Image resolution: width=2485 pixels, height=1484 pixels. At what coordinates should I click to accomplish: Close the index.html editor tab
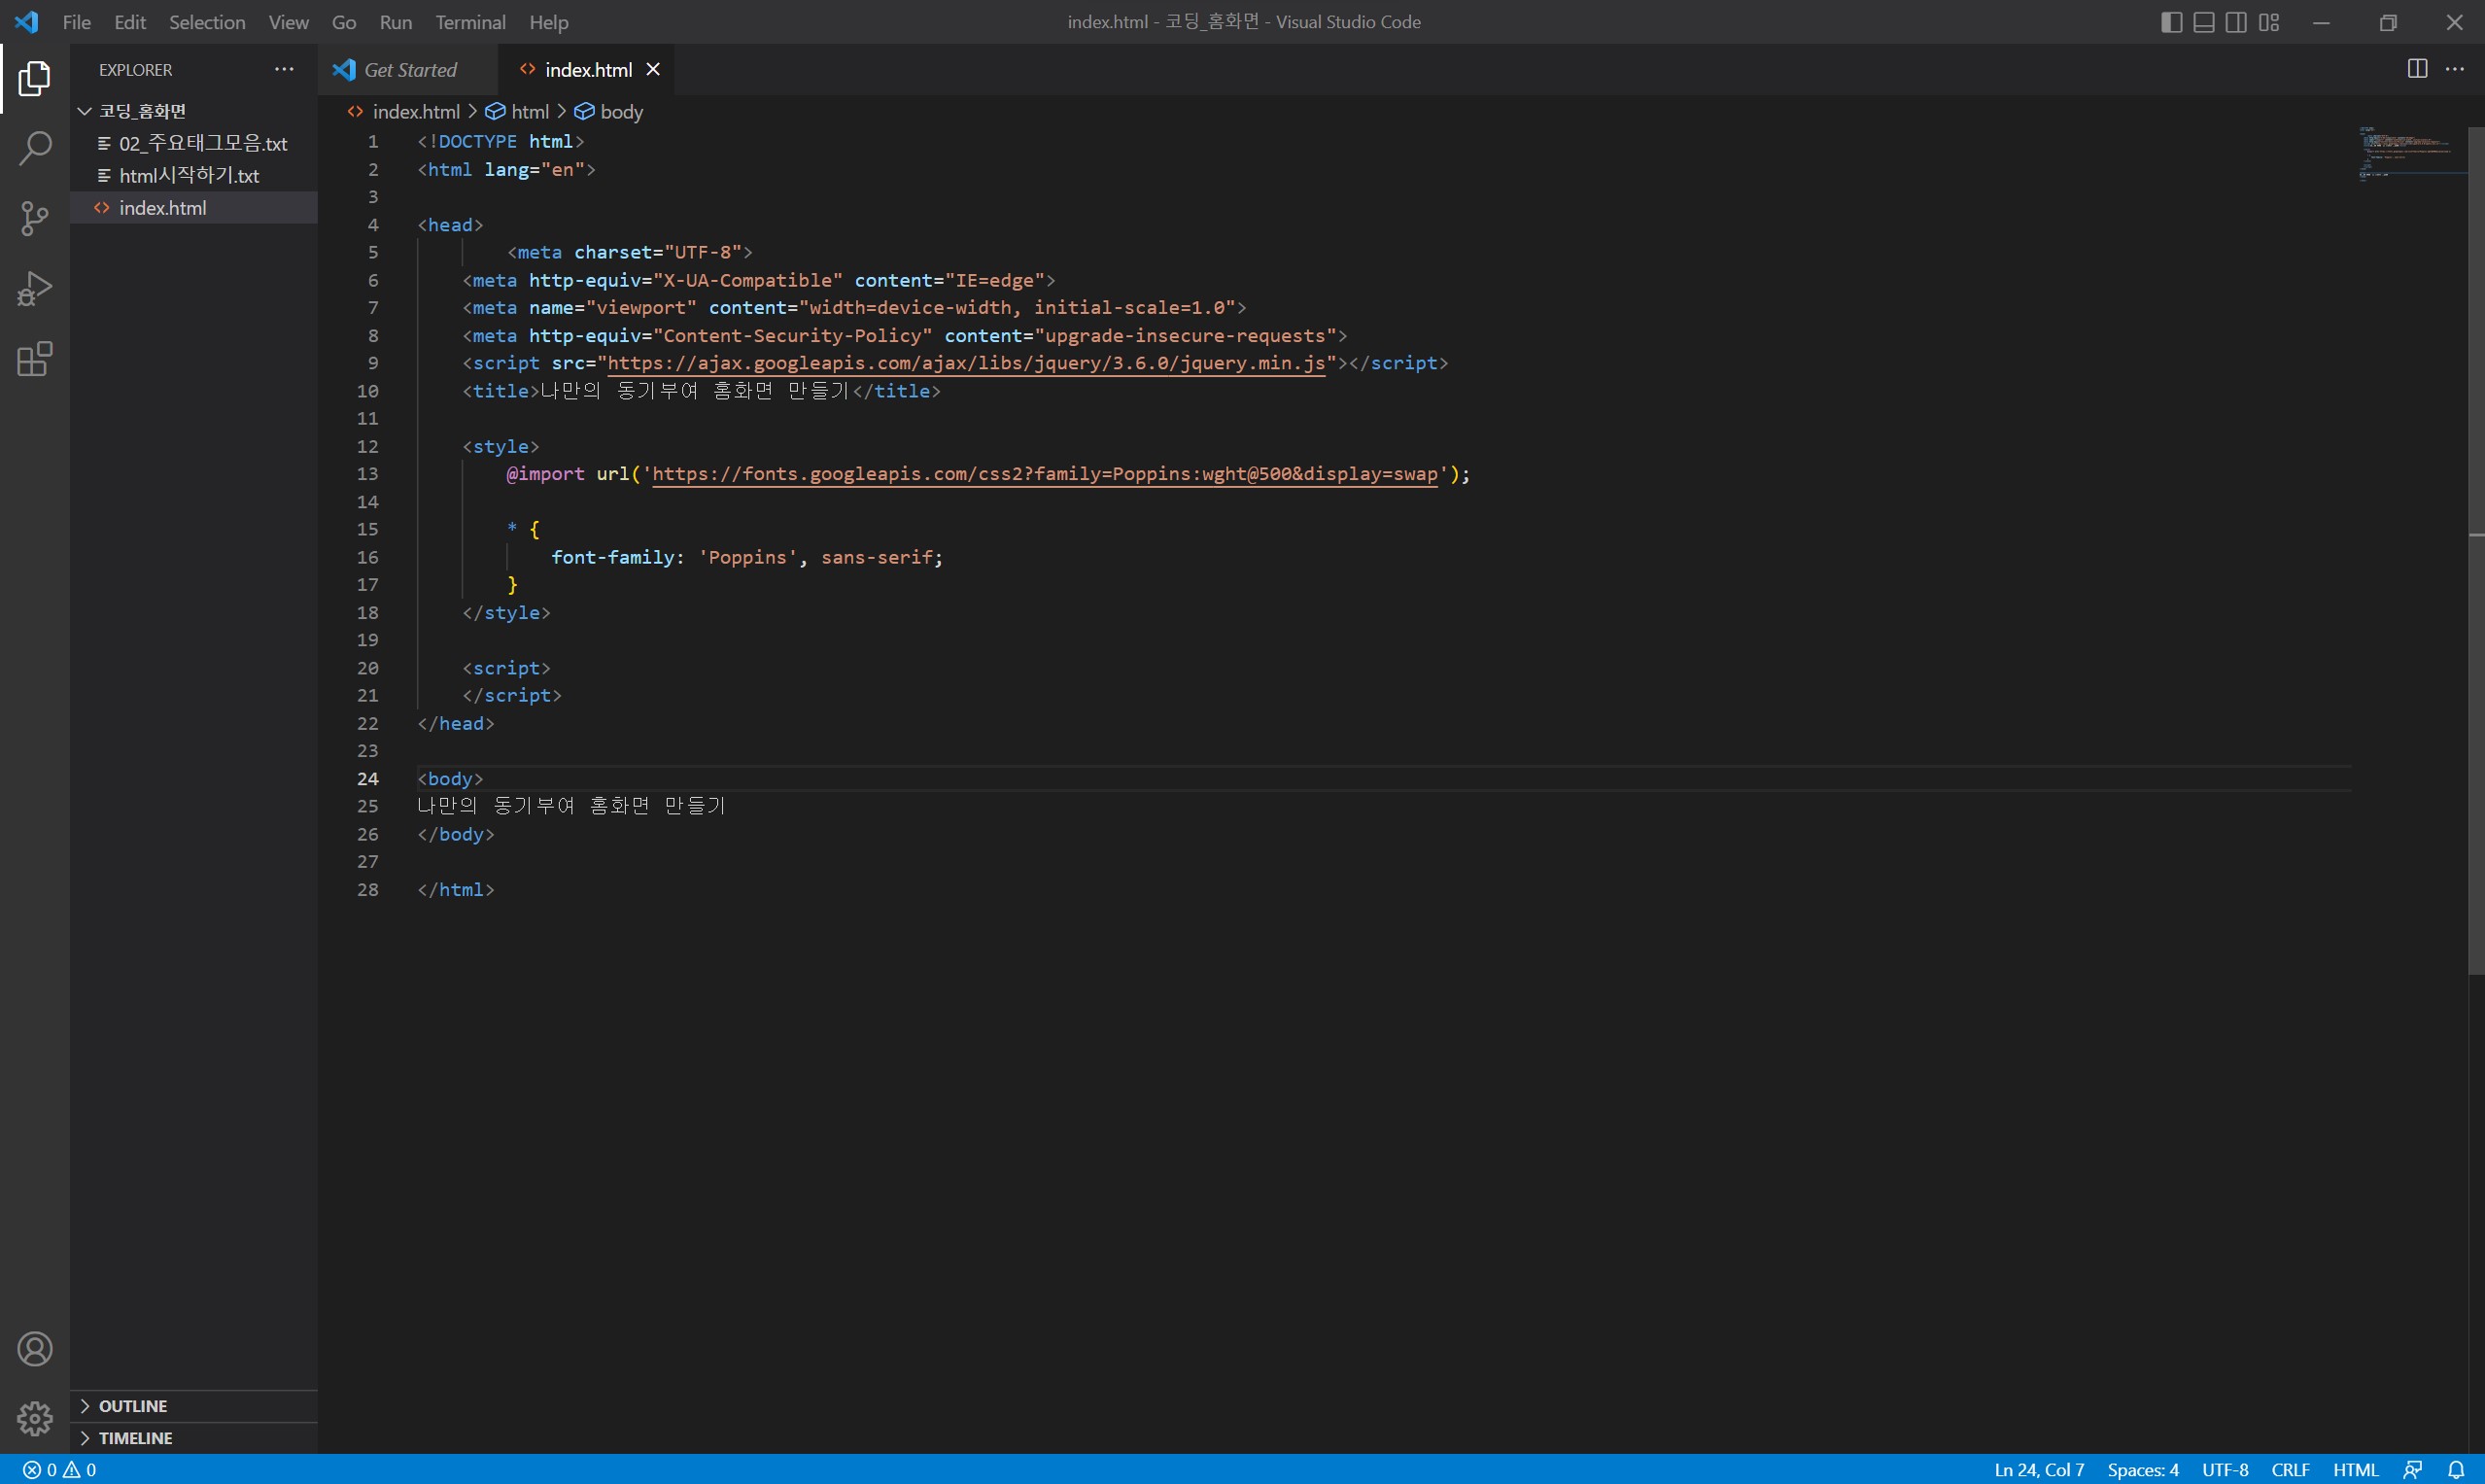click(653, 69)
